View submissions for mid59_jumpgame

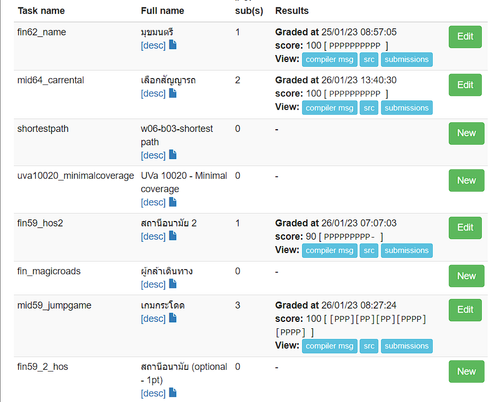coord(407,346)
